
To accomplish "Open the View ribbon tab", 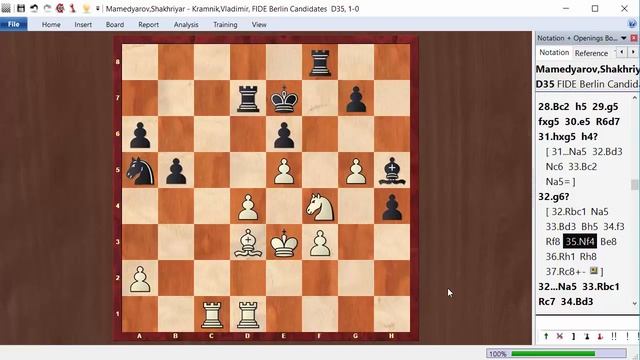I will [x=259, y=24].
